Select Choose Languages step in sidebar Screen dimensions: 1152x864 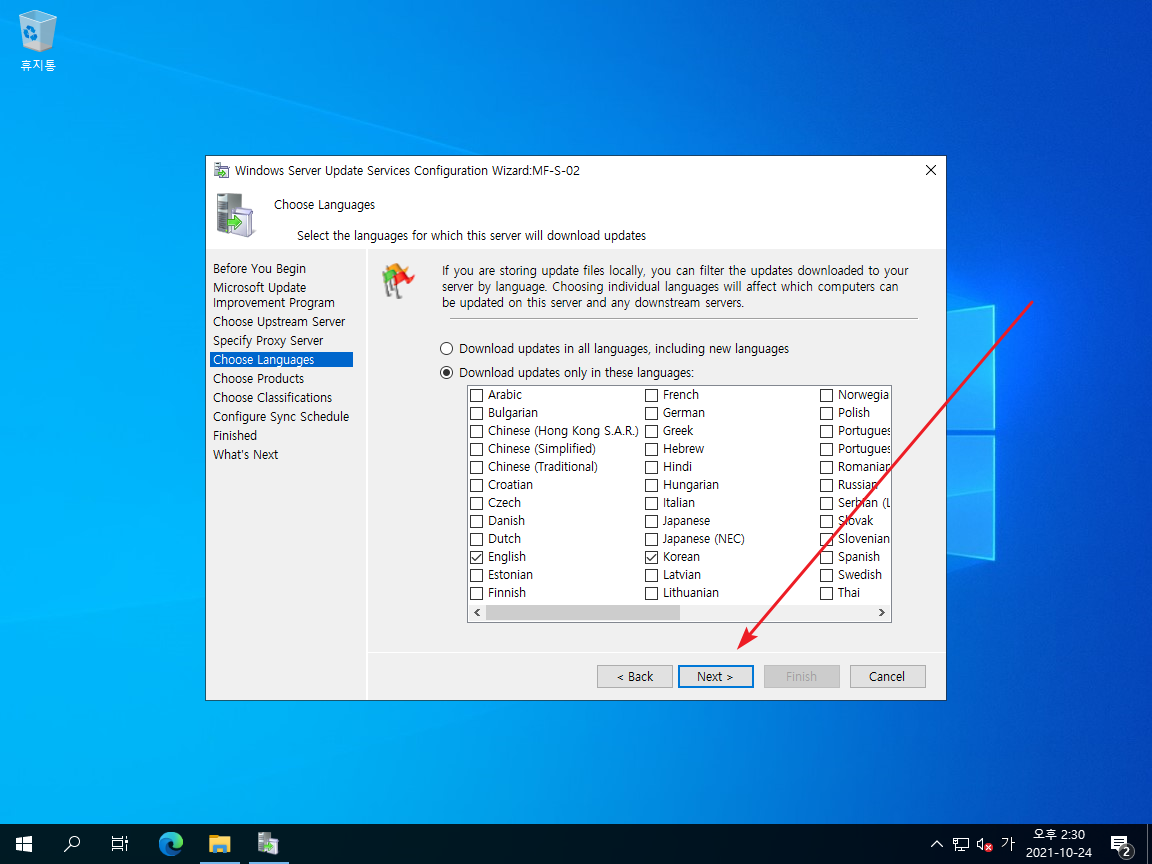tap(281, 360)
